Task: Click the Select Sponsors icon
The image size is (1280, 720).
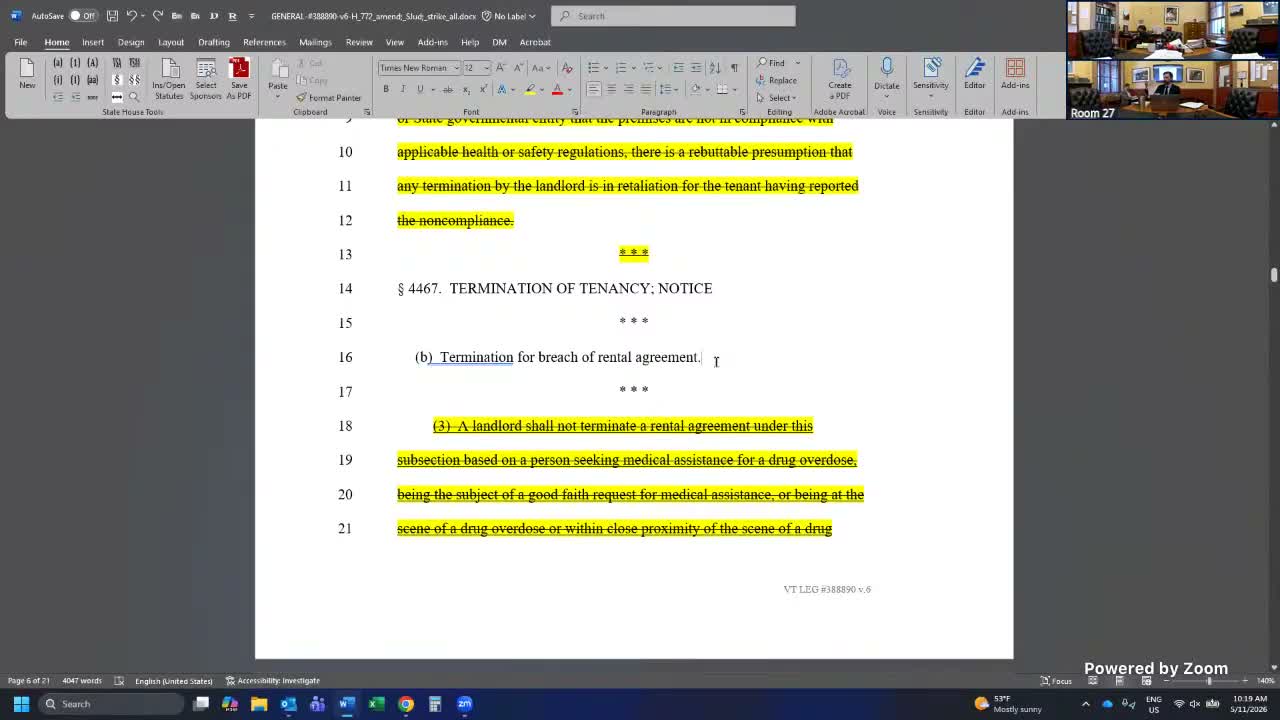Action: coord(206,78)
